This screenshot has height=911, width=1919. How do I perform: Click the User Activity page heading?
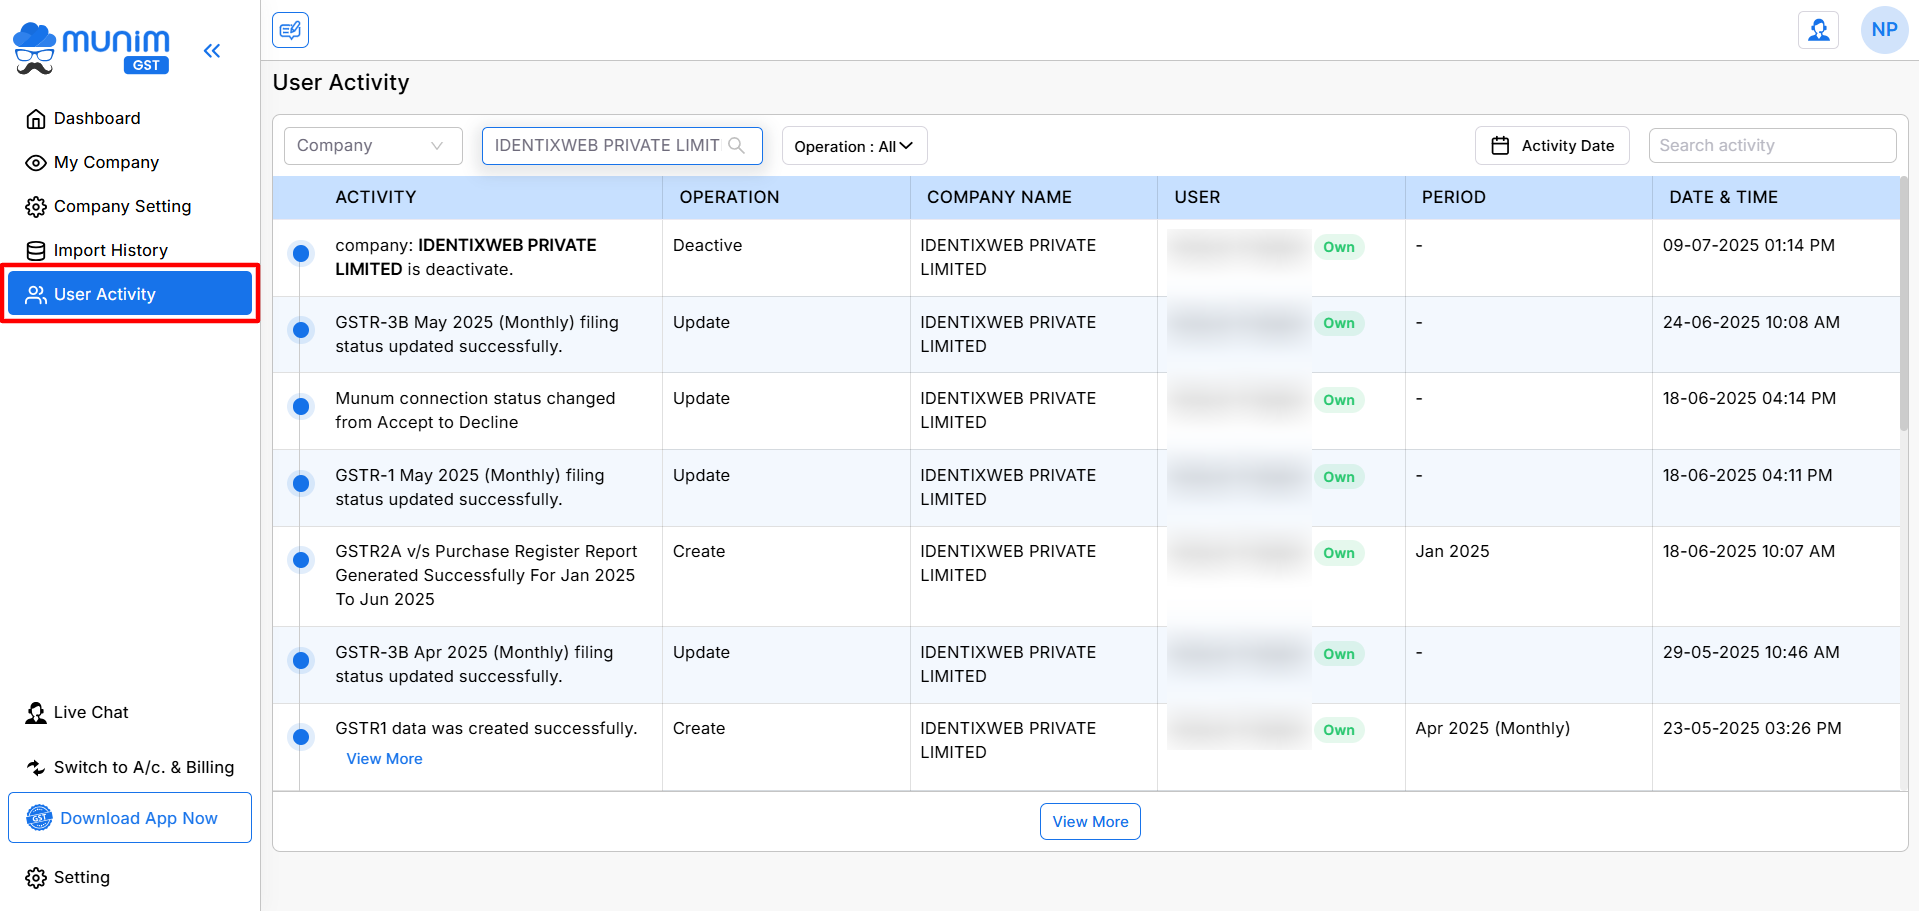coord(341,83)
